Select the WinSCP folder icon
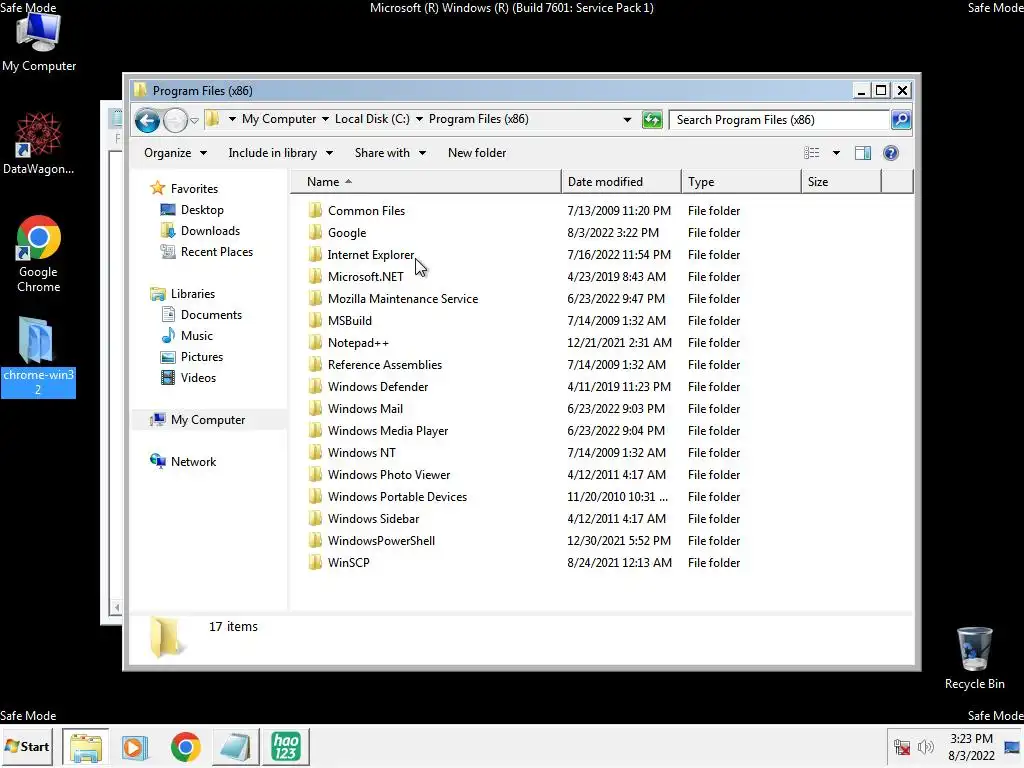This screenshot has height=768, width=1024. [315, 562]
